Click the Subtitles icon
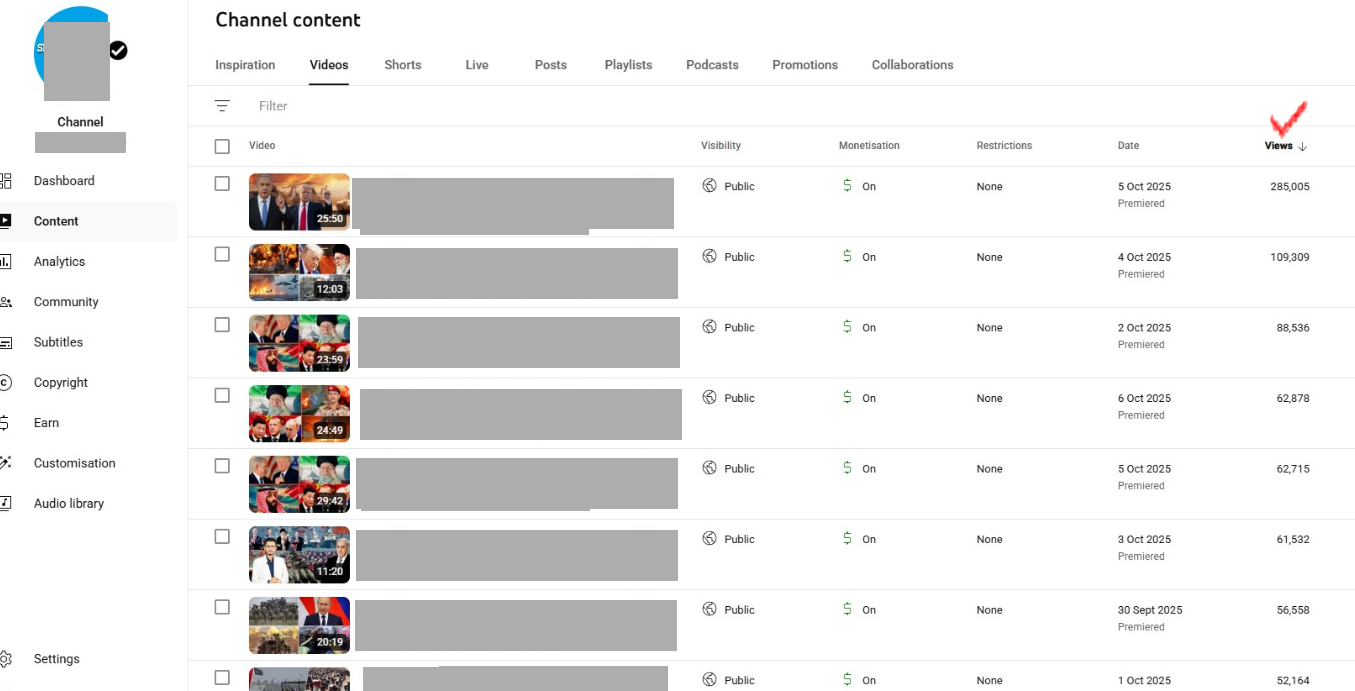This screenshot has height=691, width=1355. click(6, 342)
